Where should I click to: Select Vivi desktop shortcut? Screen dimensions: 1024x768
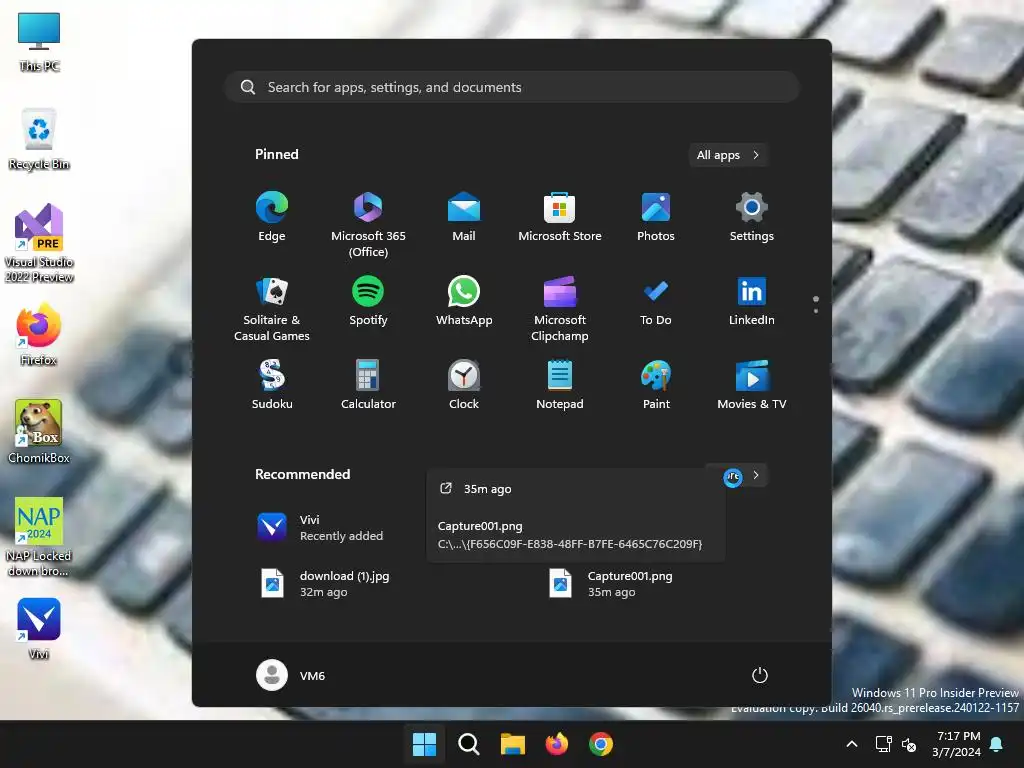coord(39,628)
